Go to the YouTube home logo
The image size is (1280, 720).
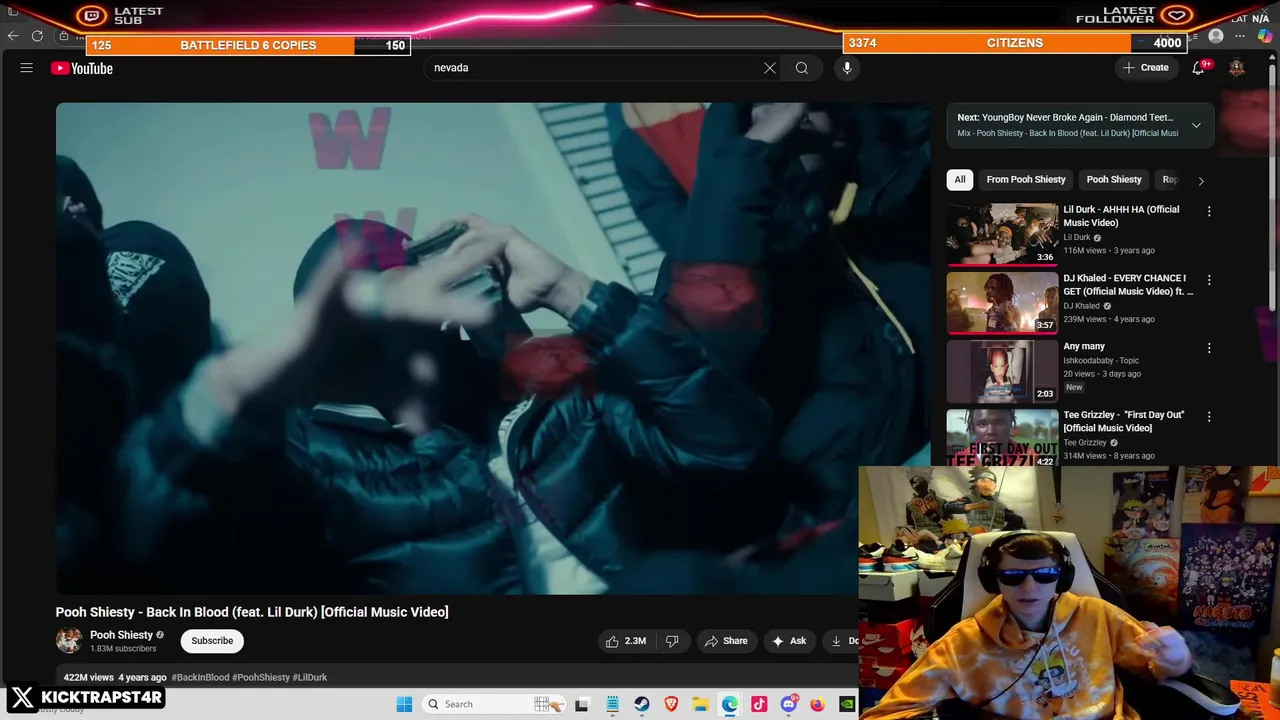point(82,68)
